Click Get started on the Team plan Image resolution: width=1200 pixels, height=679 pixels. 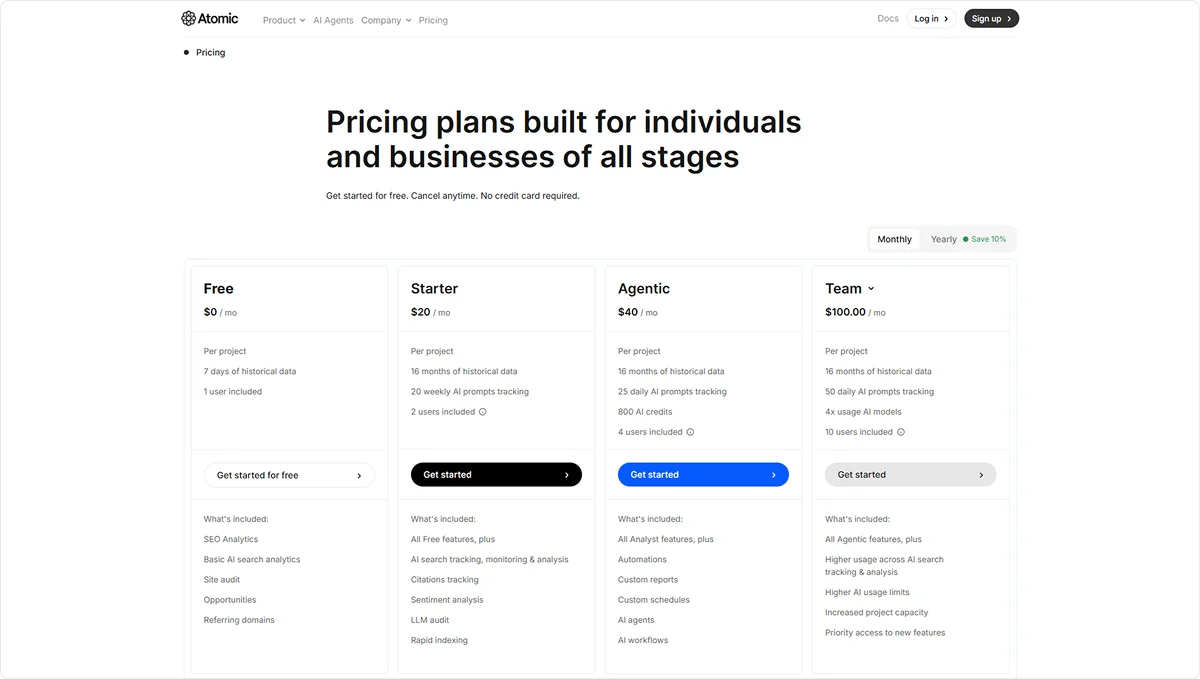point(910,474)
